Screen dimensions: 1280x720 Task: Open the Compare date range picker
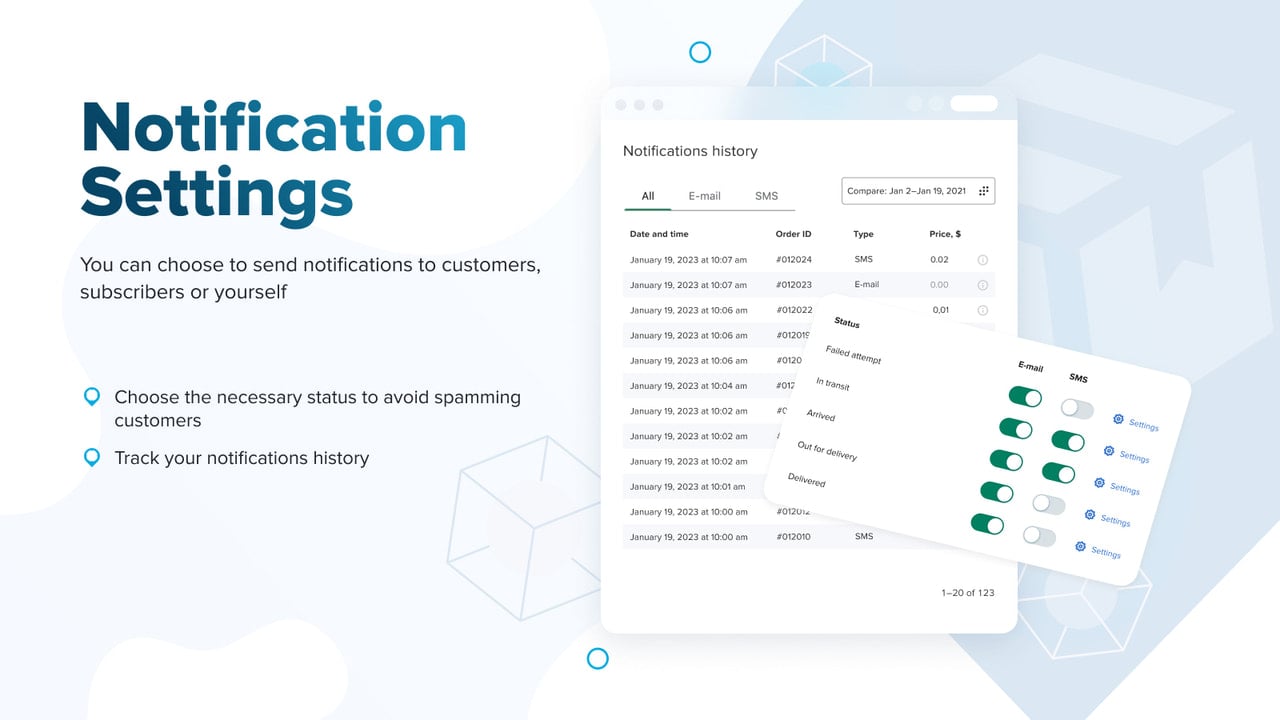tap(918, 191)
